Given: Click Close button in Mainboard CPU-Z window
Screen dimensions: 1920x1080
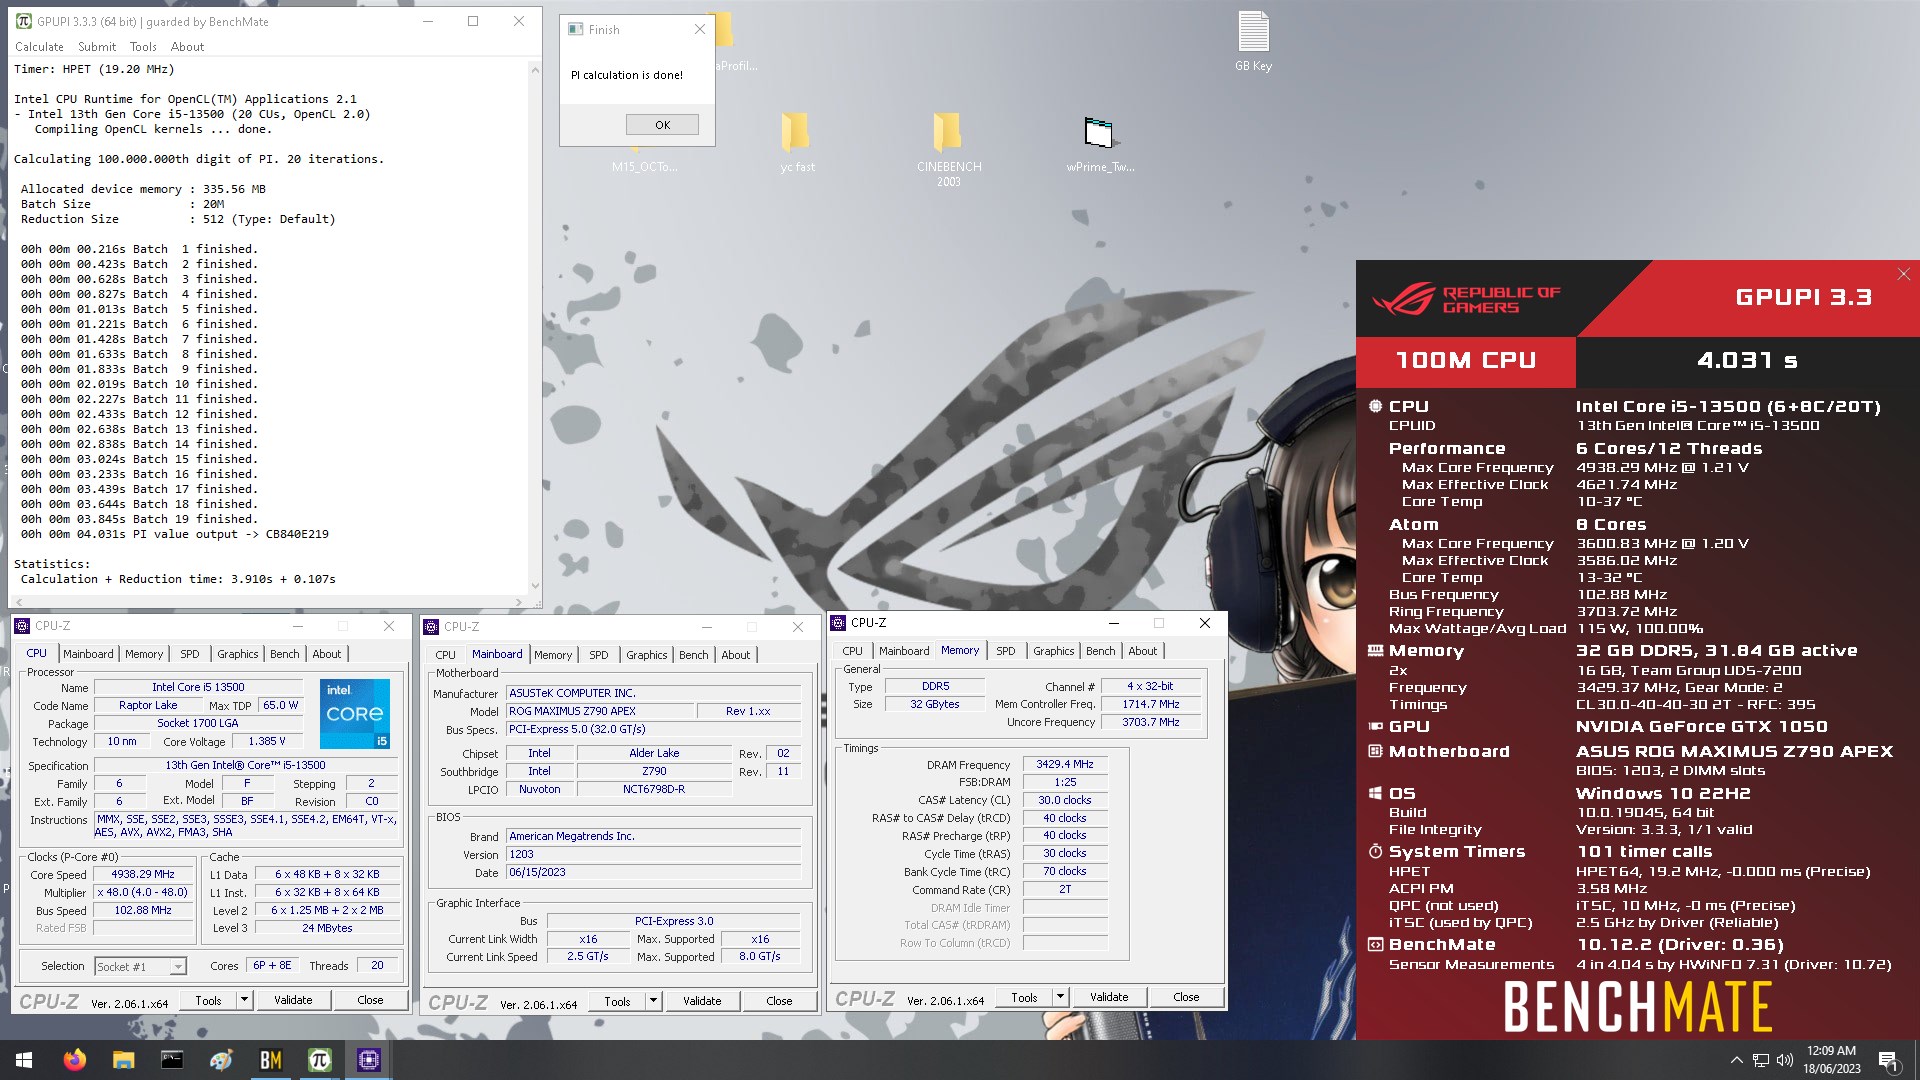Looking at the screenshot, I should [779, 1001].
